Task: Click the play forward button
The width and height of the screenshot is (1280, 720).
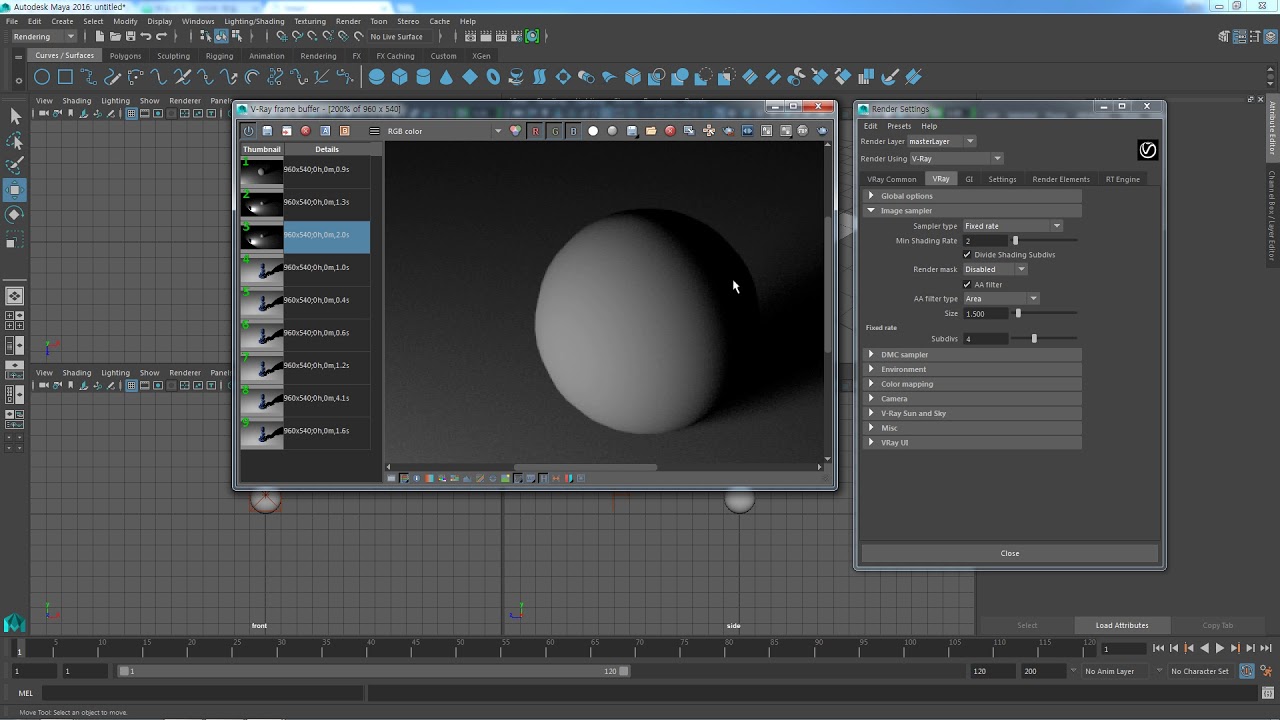Action: [x=1220, y=648]
